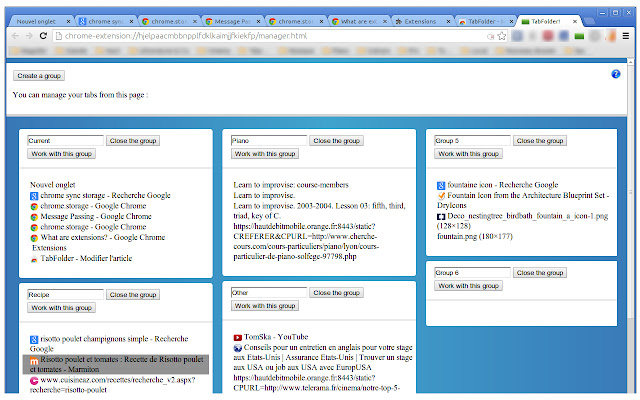Work with the Group 5 group
Image resolution: width=640 pixels, height=400 pixels.
[468, 153]
